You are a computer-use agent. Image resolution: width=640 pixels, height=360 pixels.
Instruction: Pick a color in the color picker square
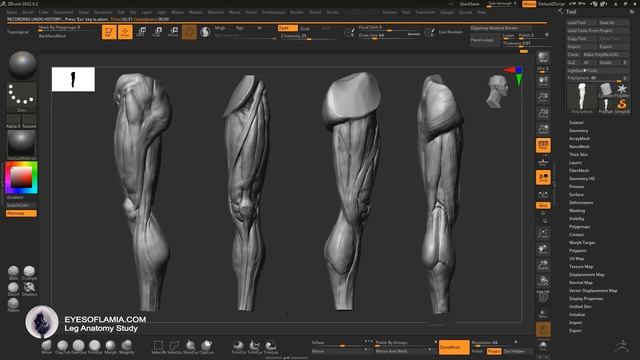[21, 178]
